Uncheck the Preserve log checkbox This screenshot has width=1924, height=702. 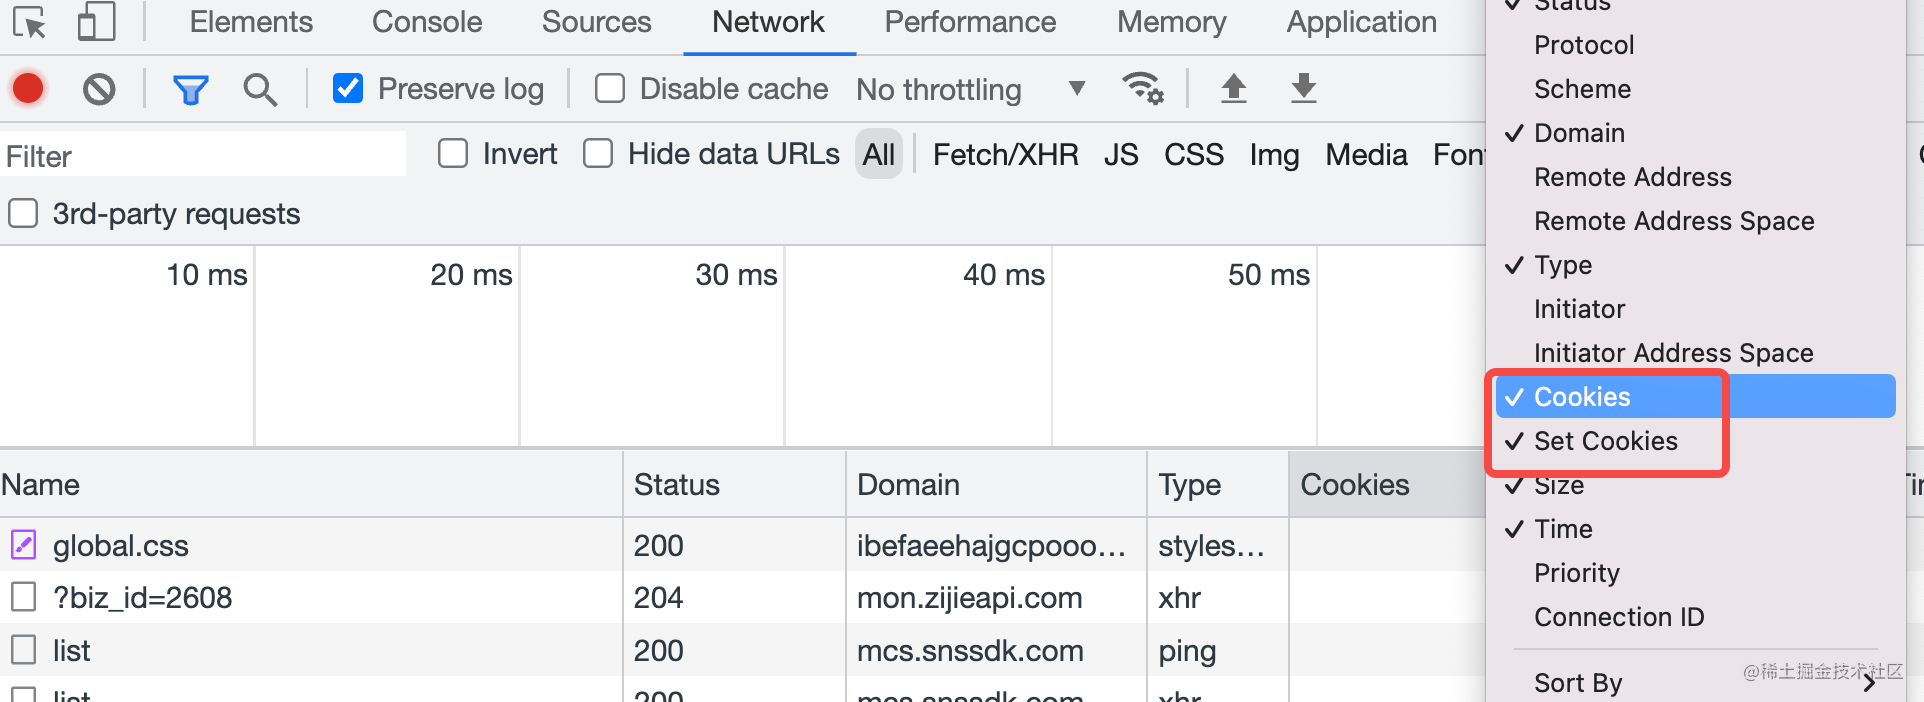click(348, 89)
